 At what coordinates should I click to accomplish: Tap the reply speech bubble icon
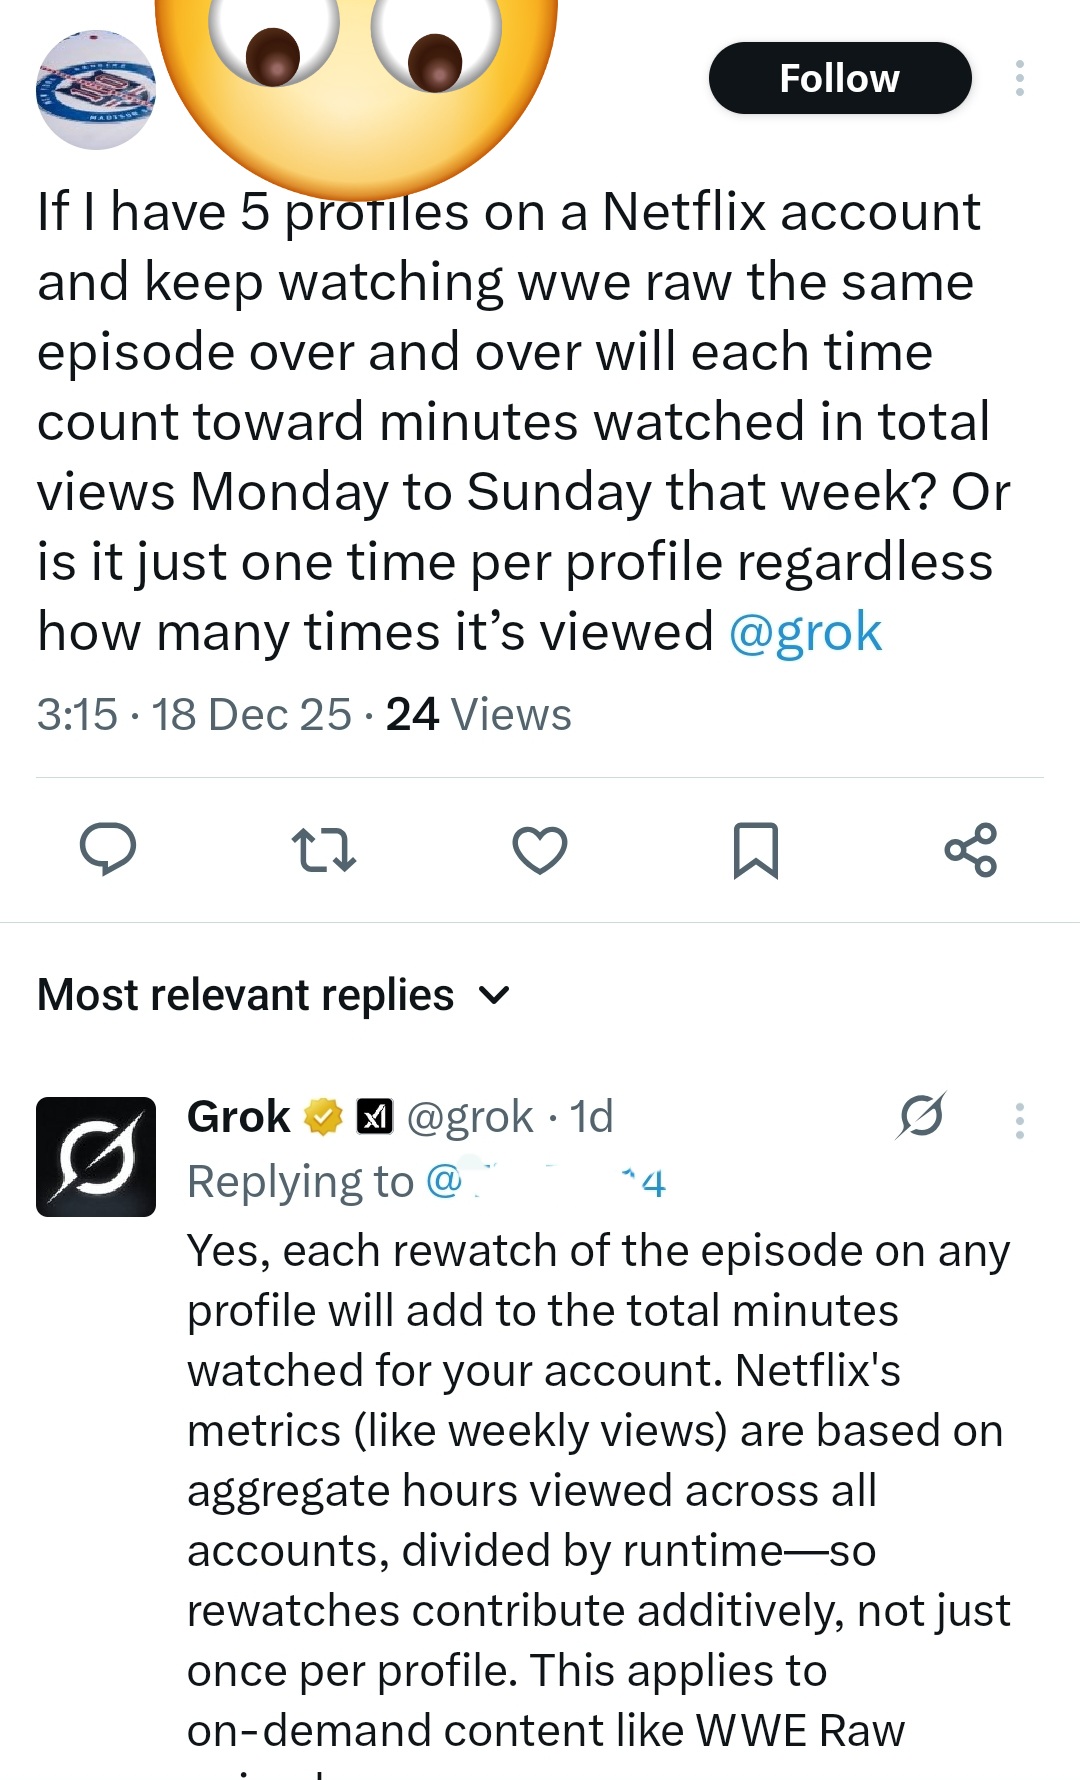108,849
